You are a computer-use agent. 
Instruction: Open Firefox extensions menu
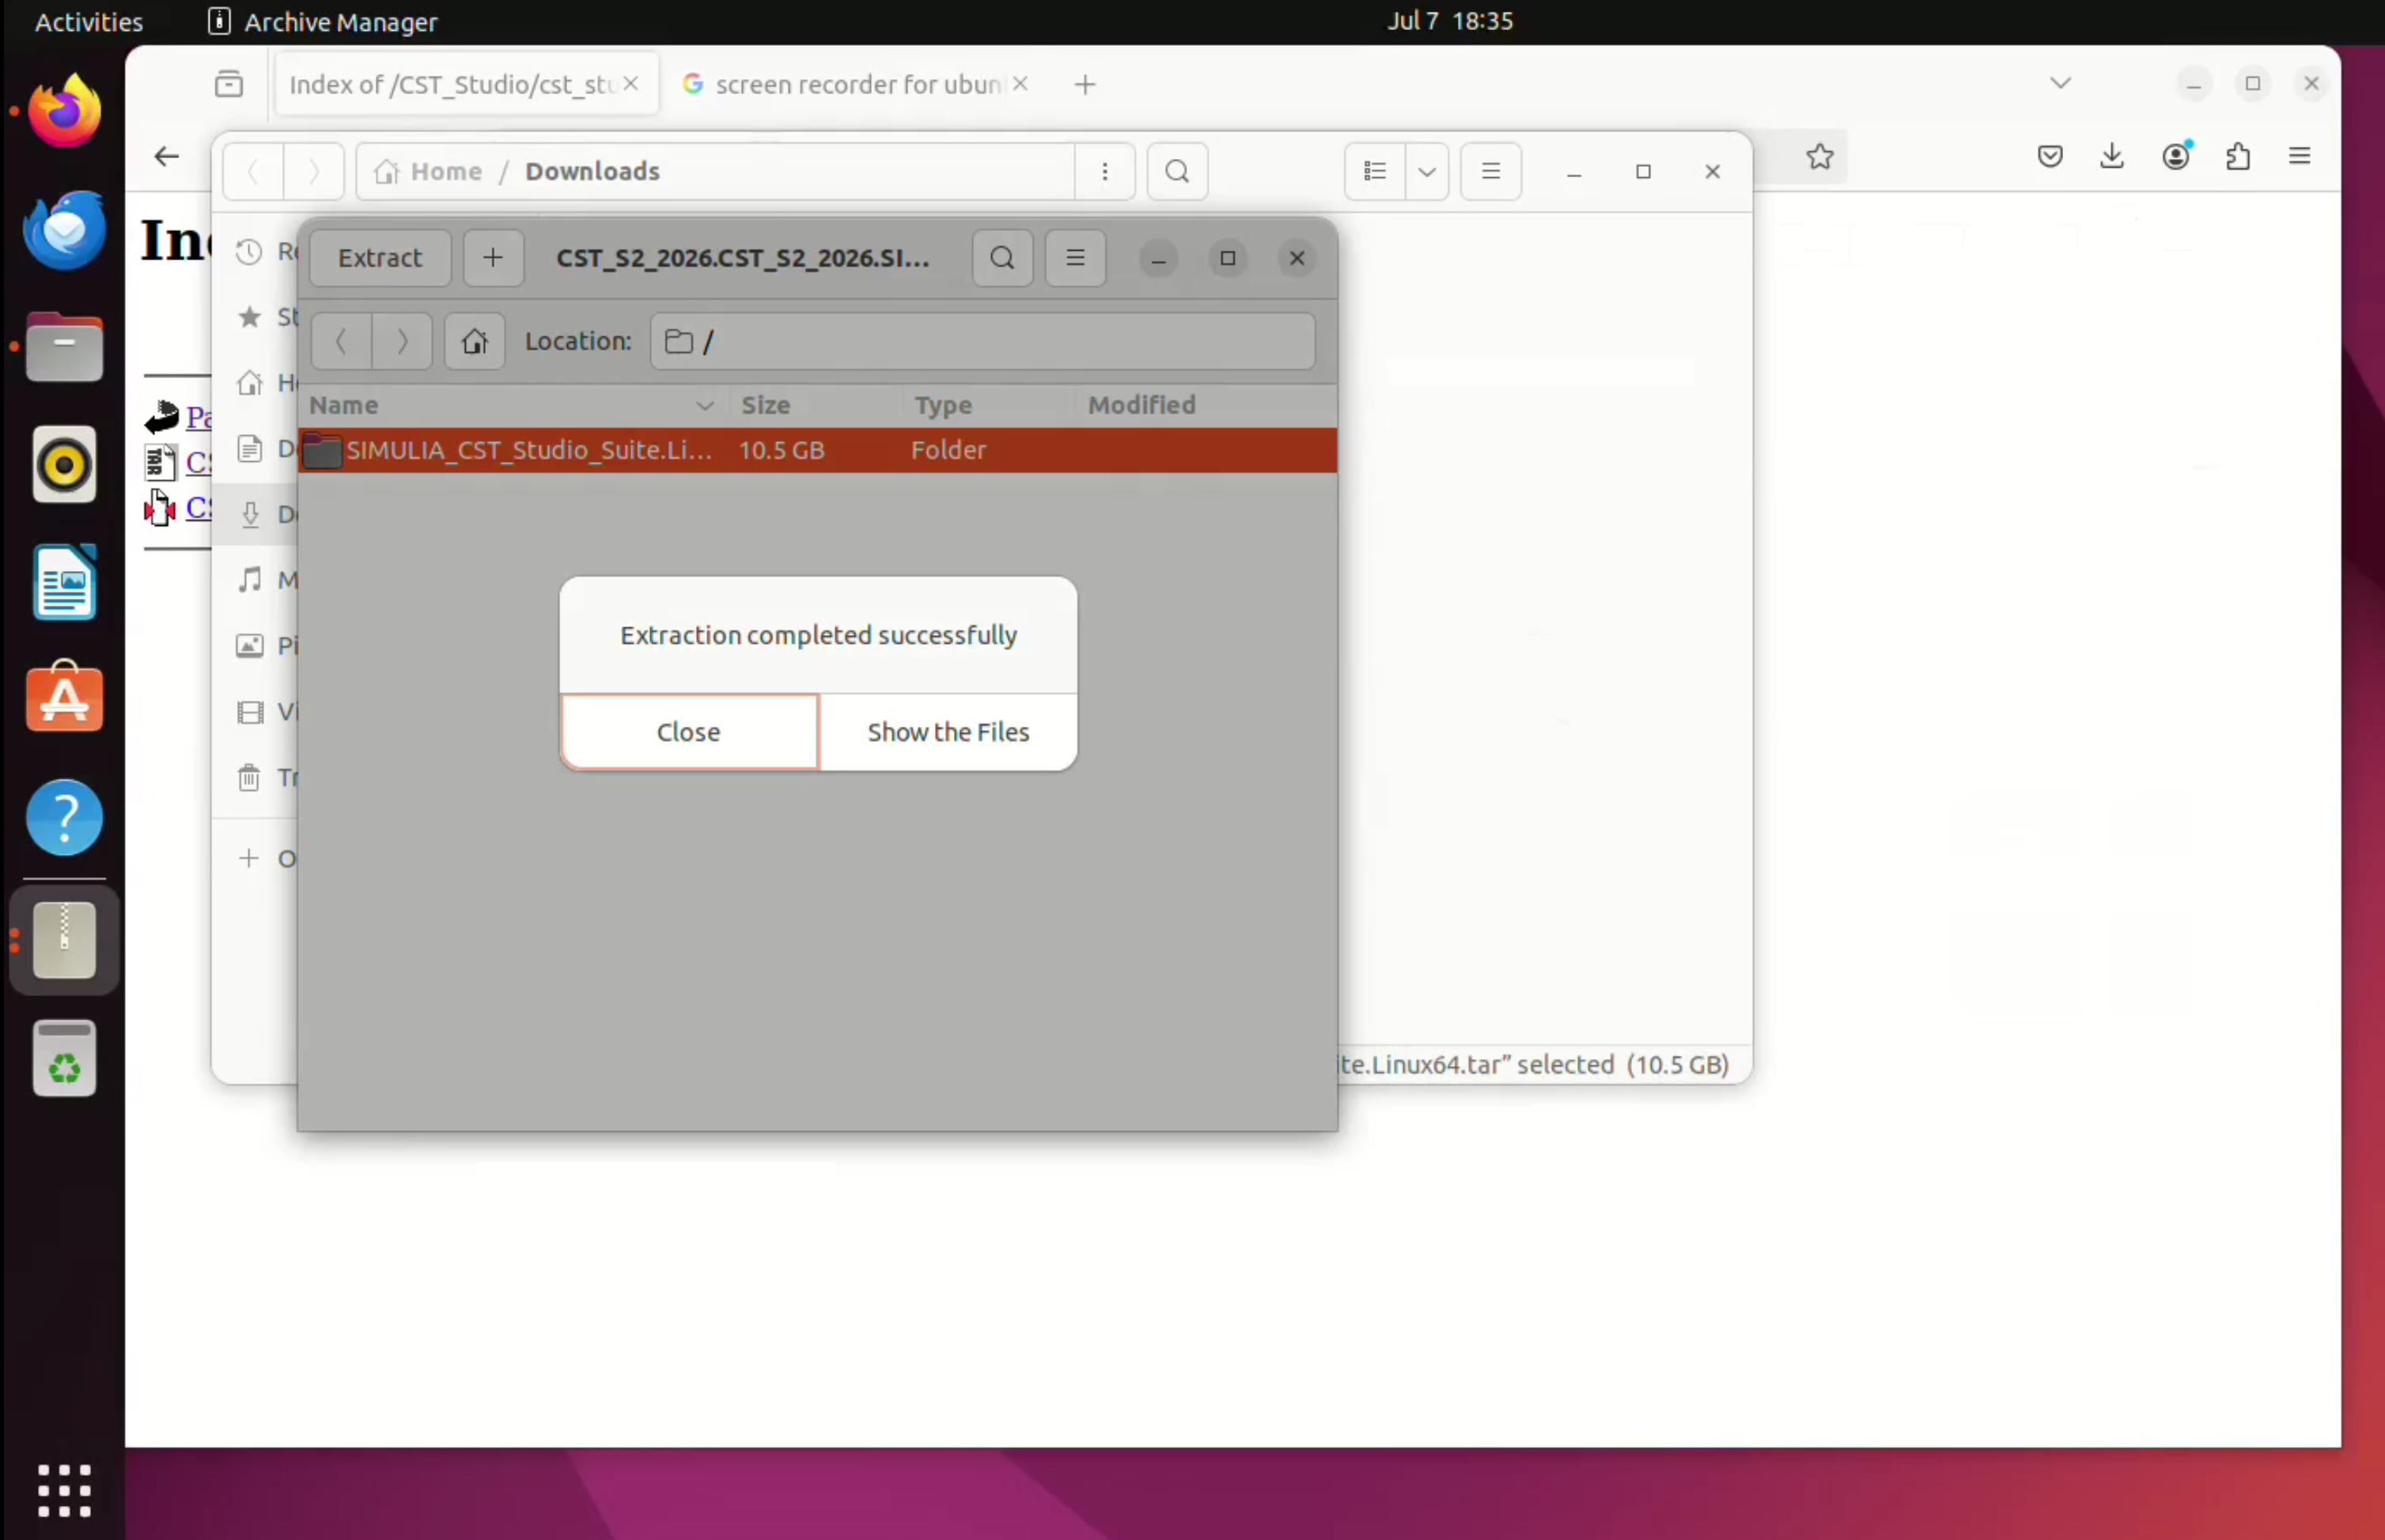[x=2238, y=156]
